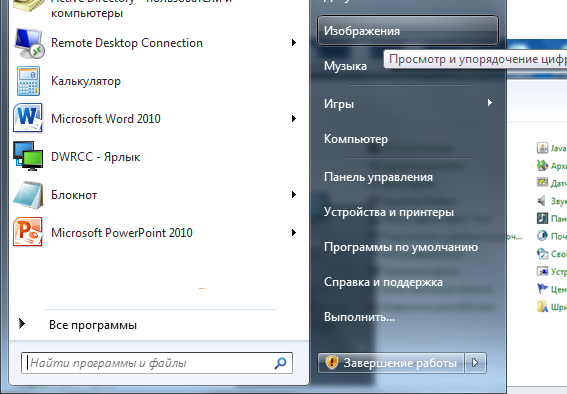Launch the Calculator icon
567x394 pixels.
click(29, 81)
